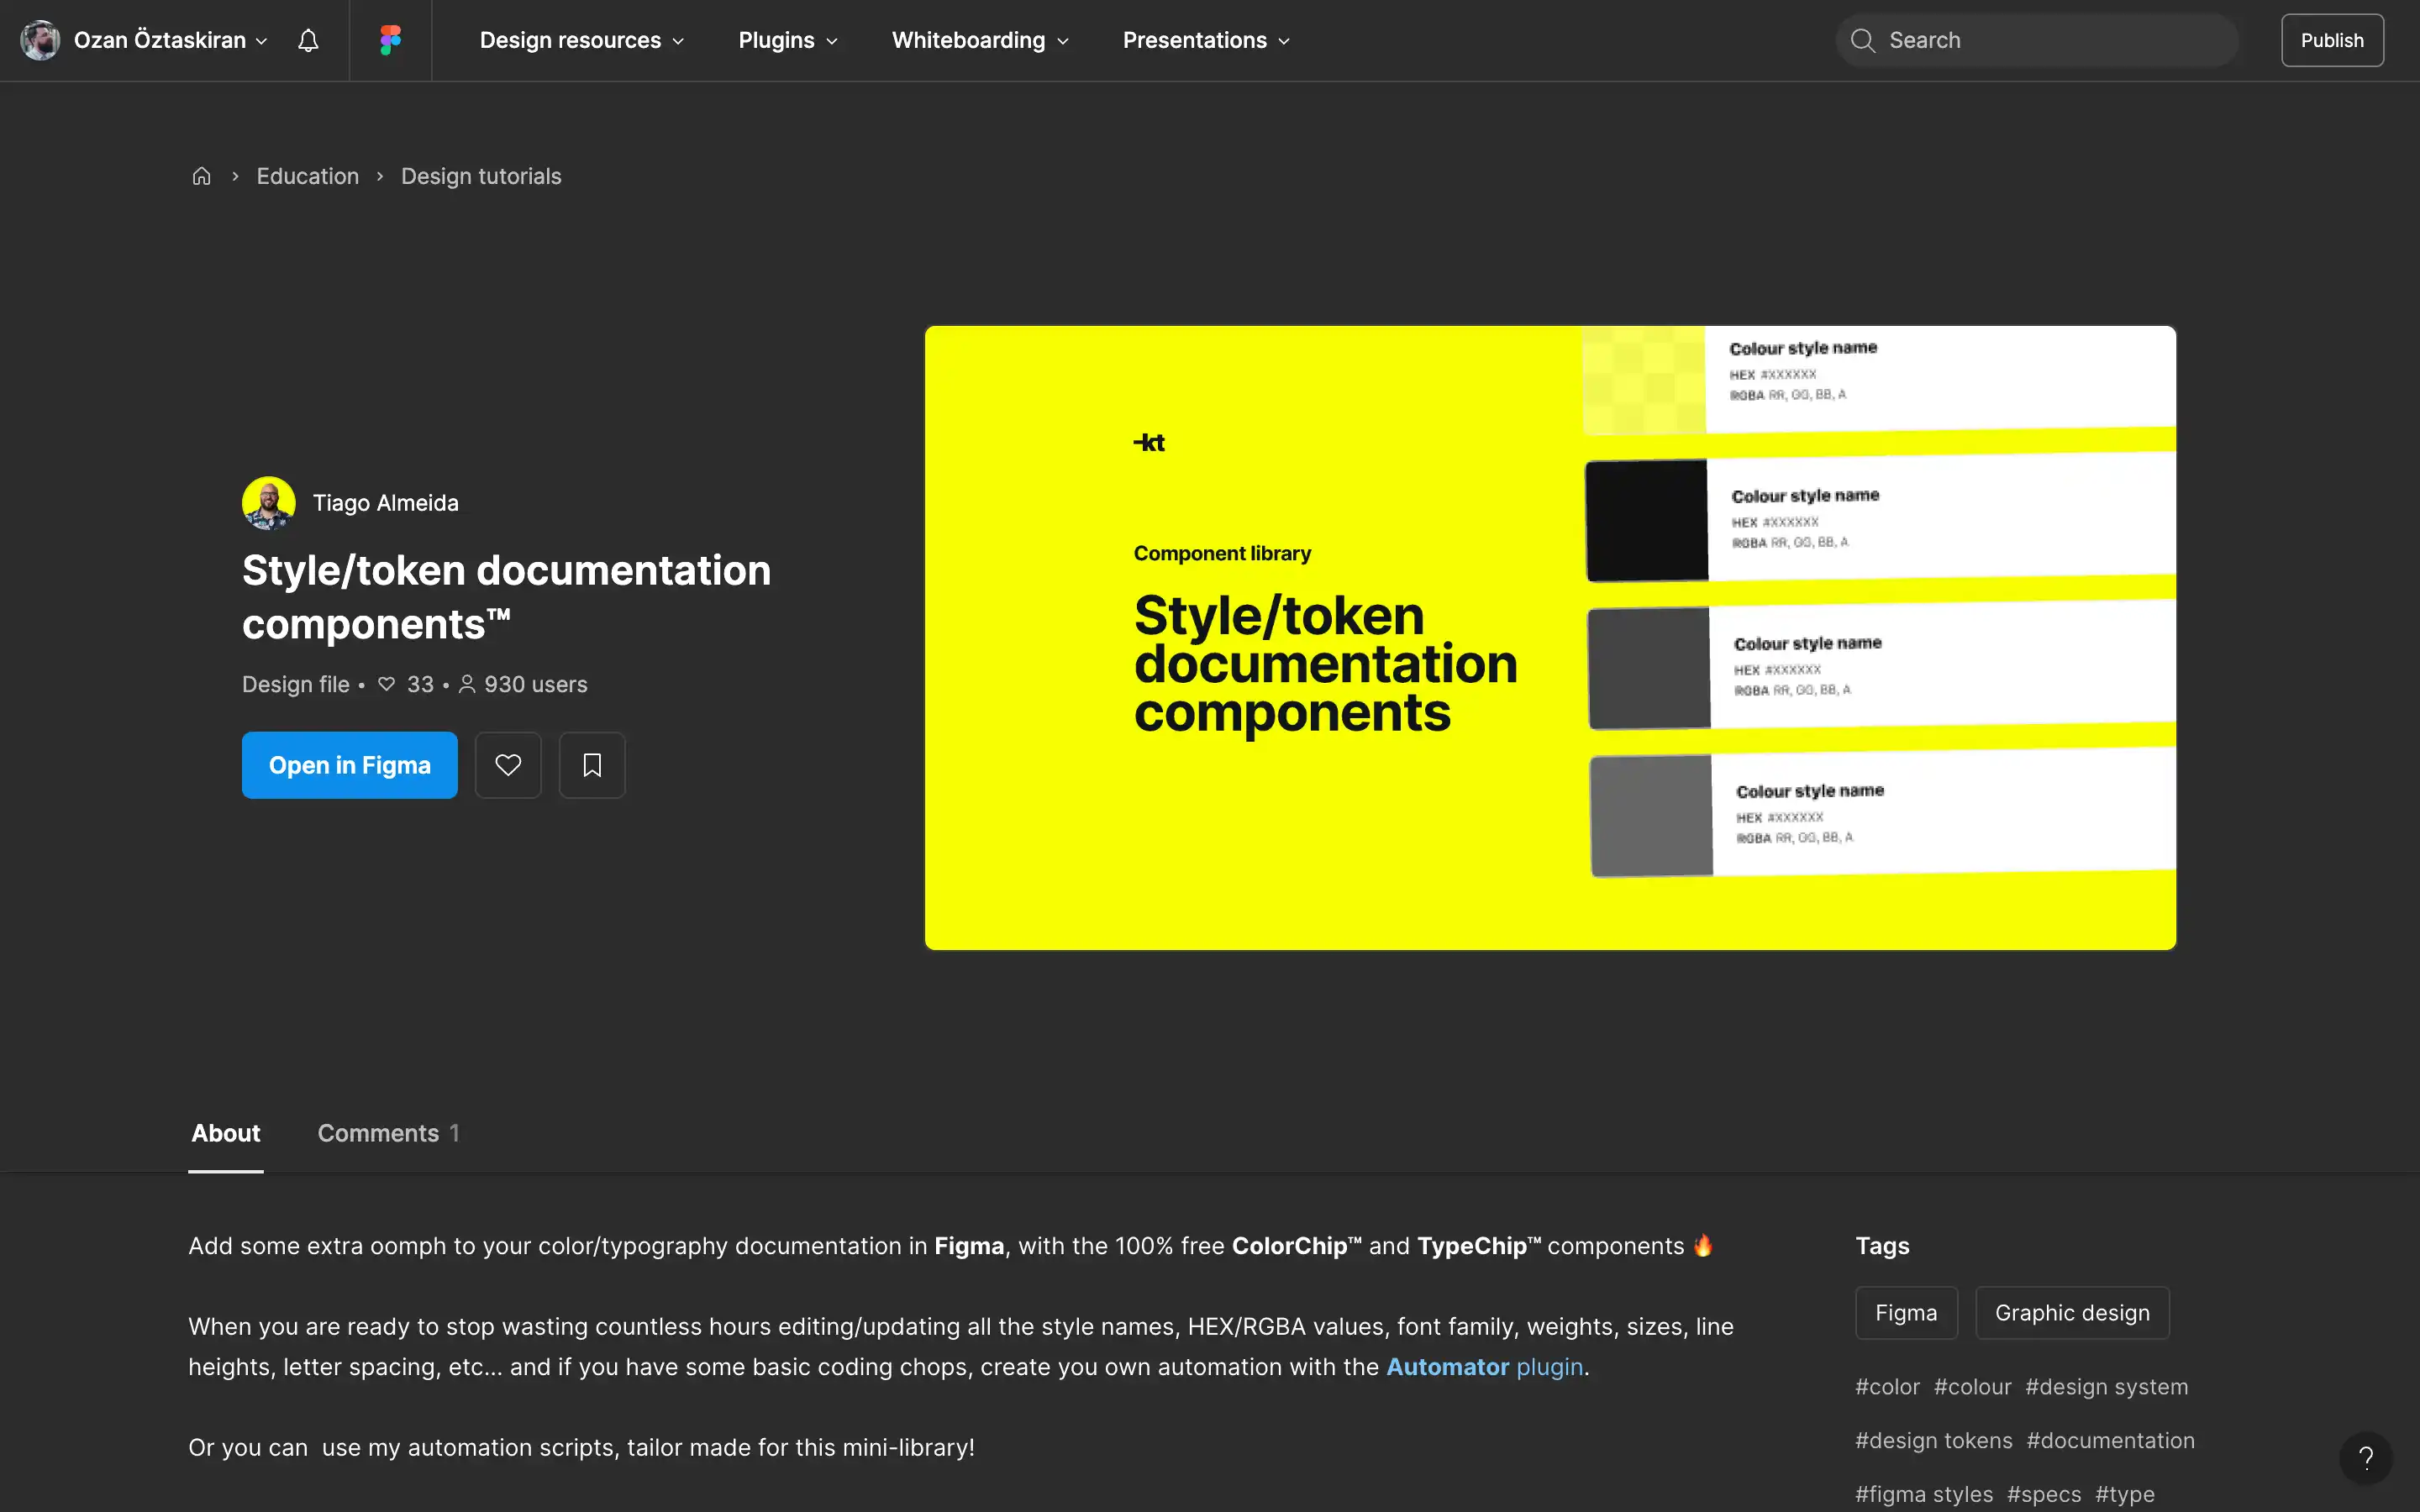Select the #specs hashtag
Viewport: 2420px width, 1512px height.
[2044, 1494]
